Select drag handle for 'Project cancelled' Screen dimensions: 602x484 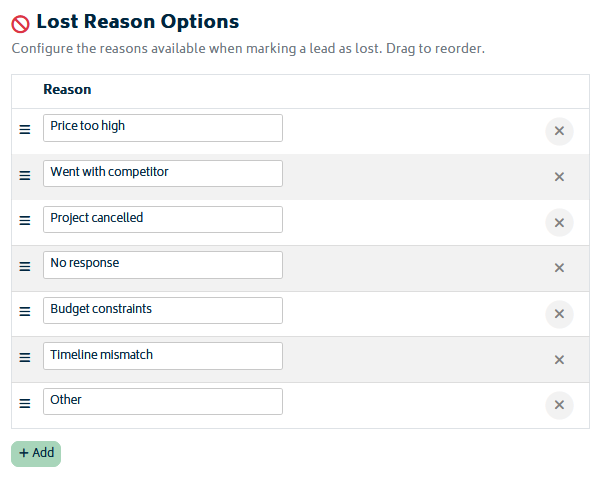tap(25, 221)
